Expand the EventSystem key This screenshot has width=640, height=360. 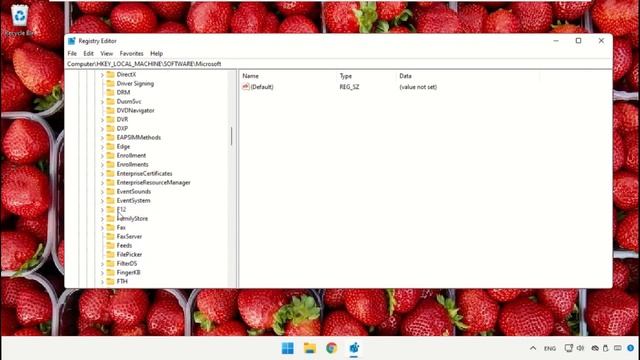102,201
